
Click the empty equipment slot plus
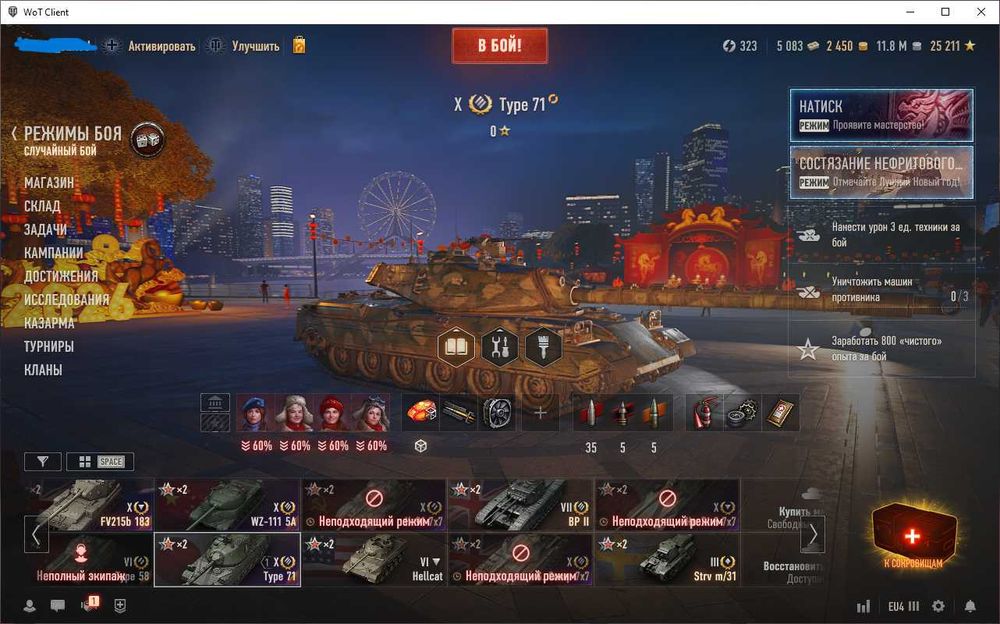click(x=540, y=413)
